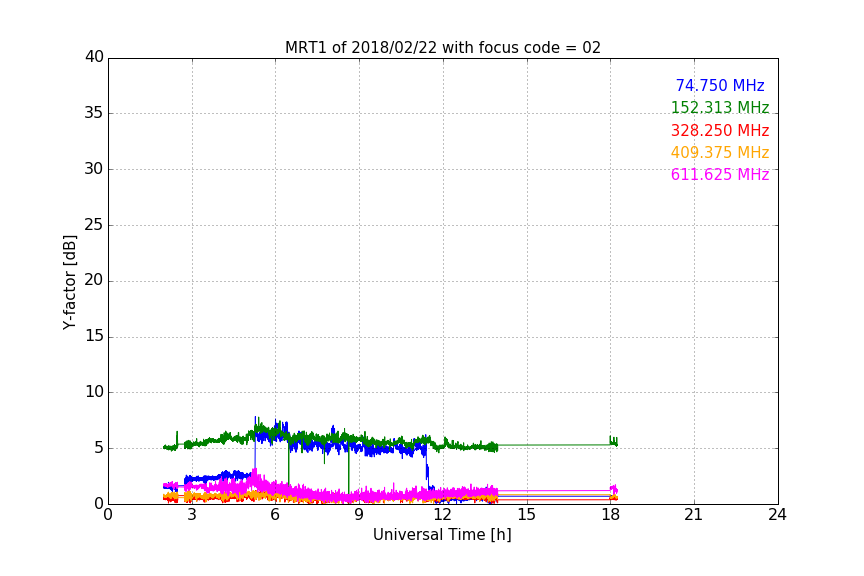Image resolution: width=864 pixels, height=576 pixels.
Task: Select the 74.750 MHz legend label
Action: coord(720,86)
